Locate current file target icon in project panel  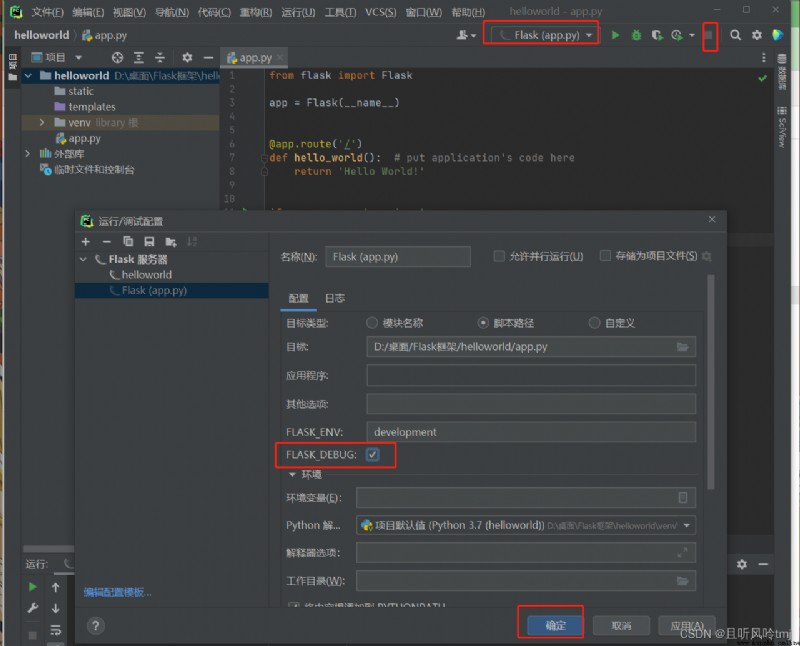click(117, 58)
